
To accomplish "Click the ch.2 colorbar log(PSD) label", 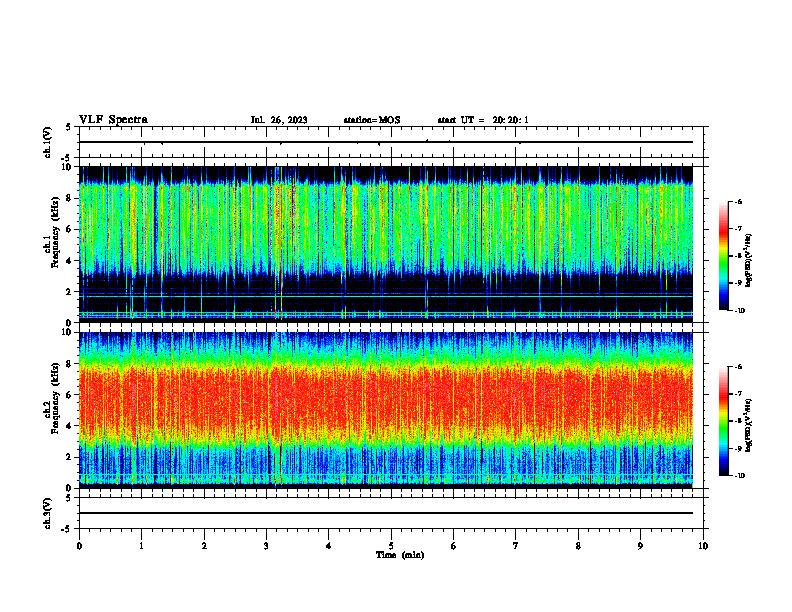I will tap(749, 426).
